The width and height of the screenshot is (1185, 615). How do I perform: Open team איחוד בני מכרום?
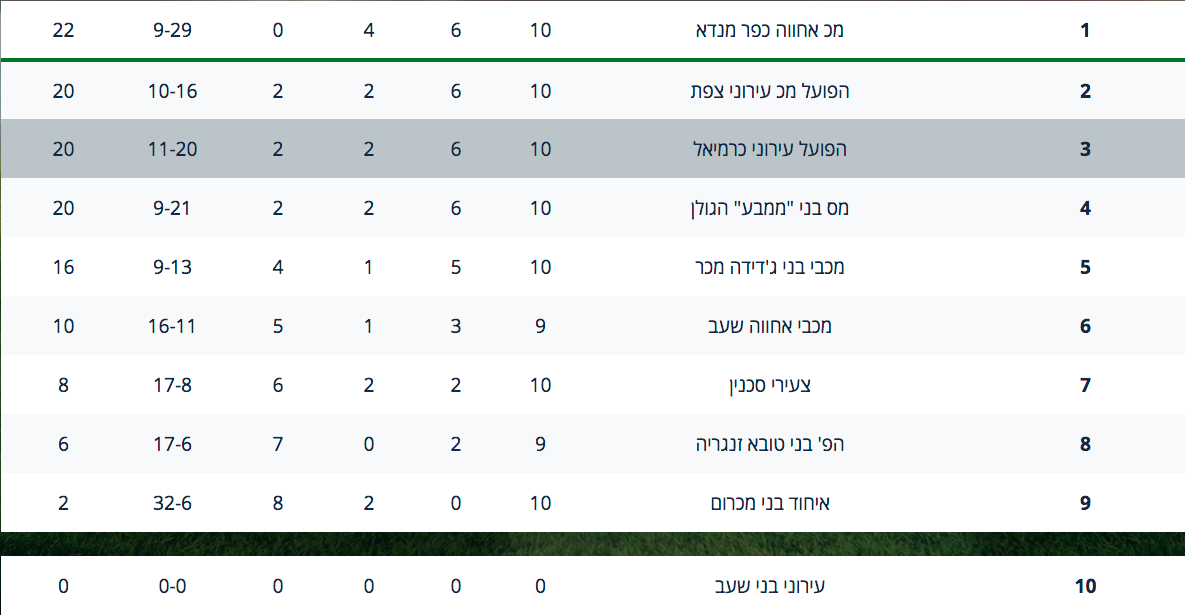point(769,503)
